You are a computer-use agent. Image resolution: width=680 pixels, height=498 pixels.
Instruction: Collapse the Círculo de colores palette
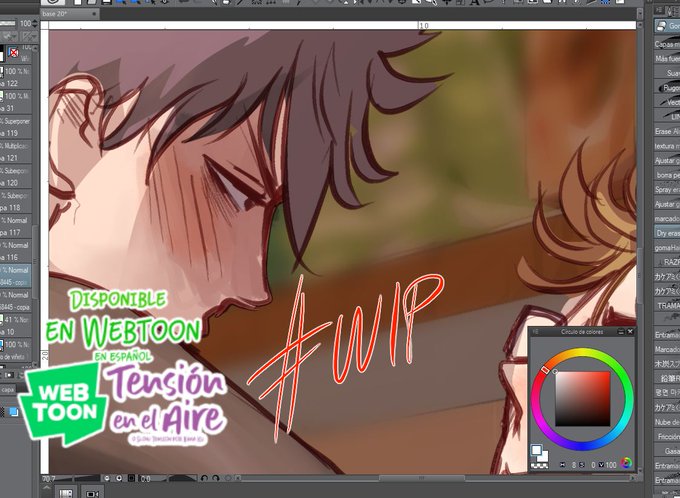(621, 332)
